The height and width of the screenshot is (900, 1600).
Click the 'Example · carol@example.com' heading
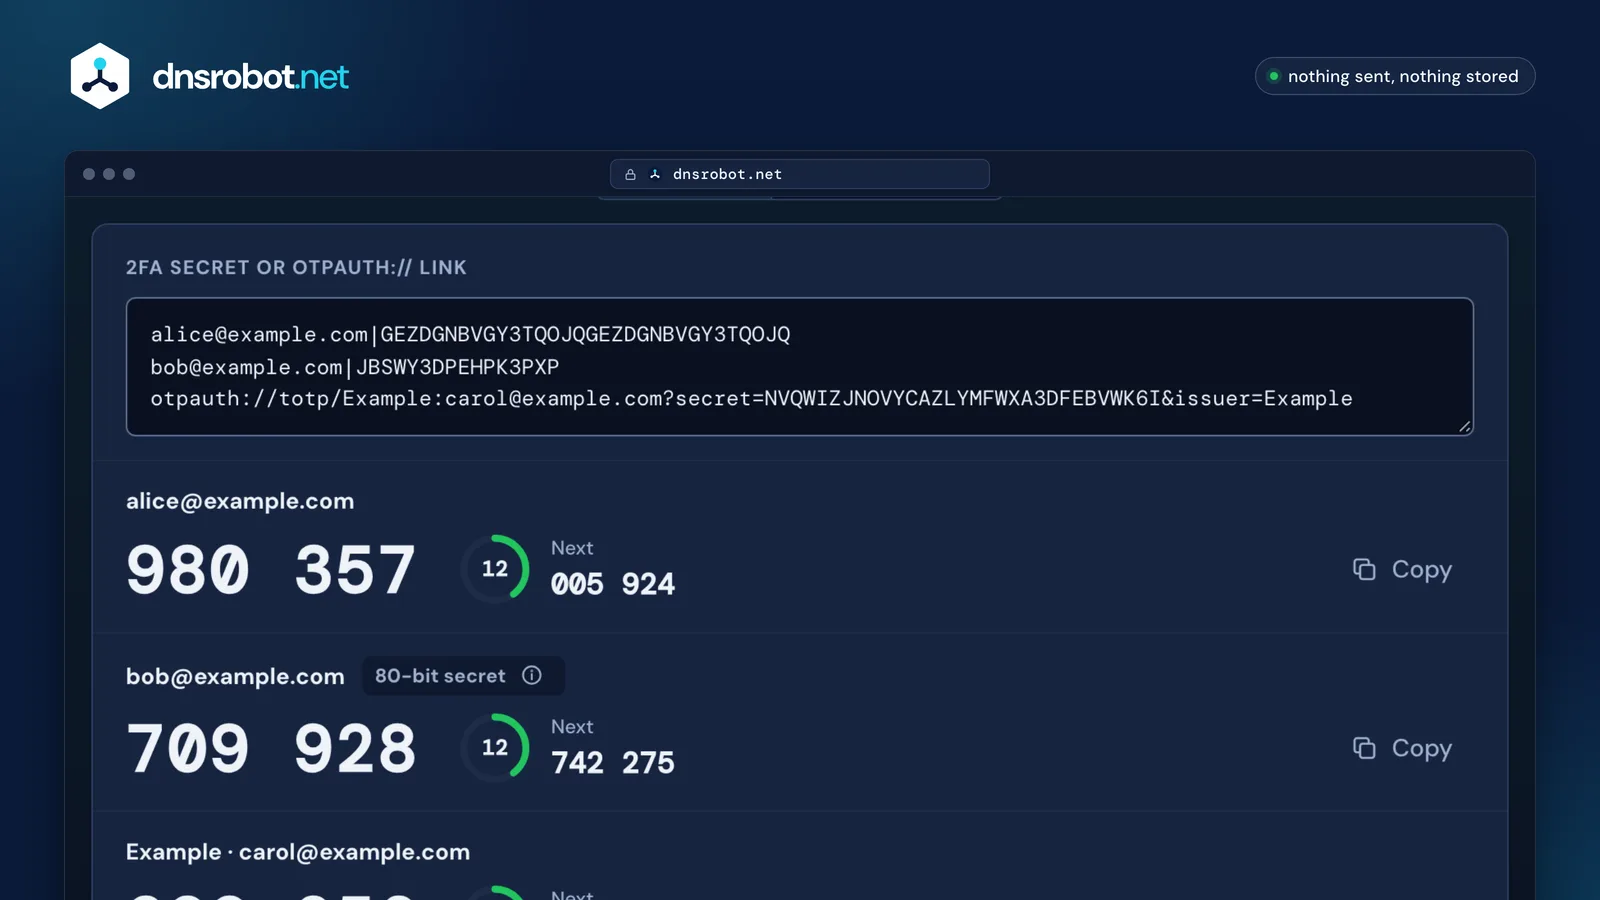click(298, 852)
